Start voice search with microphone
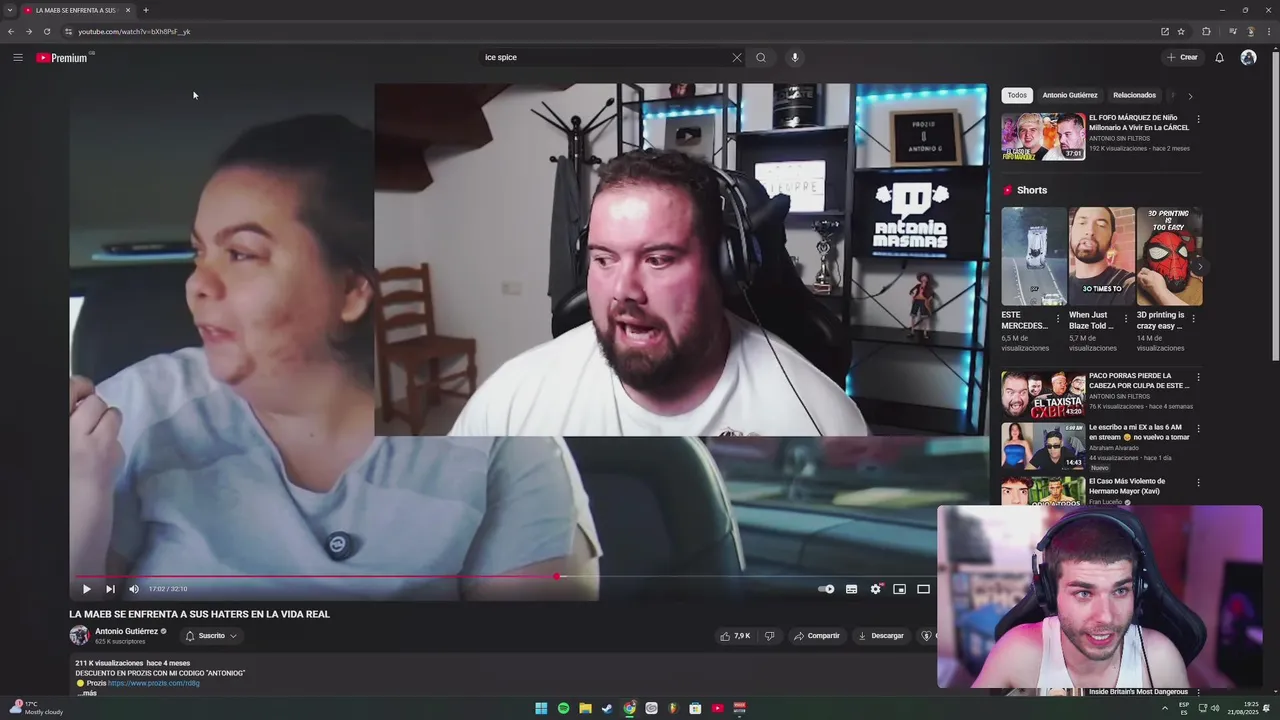 [795, 57]
